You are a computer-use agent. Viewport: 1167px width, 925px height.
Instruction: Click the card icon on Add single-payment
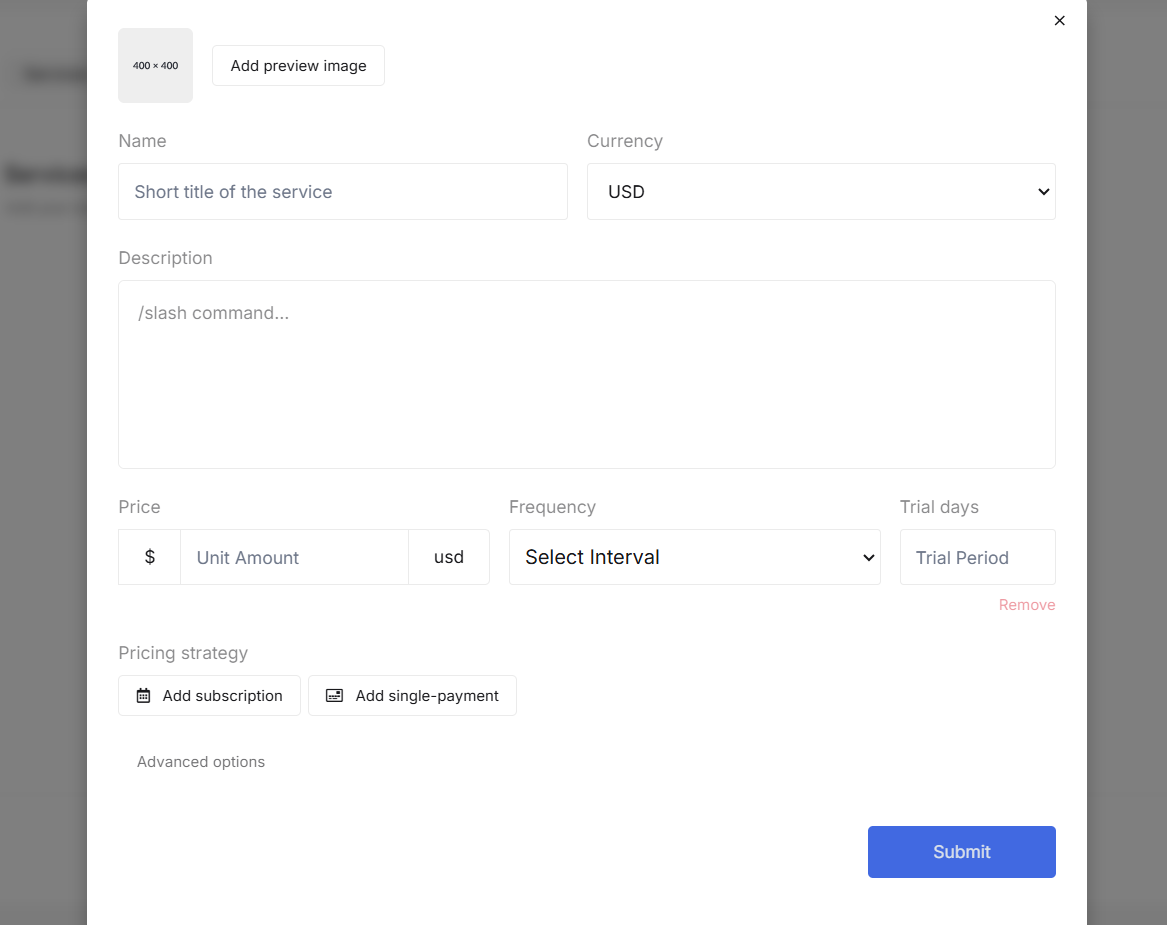coord(335,696)
